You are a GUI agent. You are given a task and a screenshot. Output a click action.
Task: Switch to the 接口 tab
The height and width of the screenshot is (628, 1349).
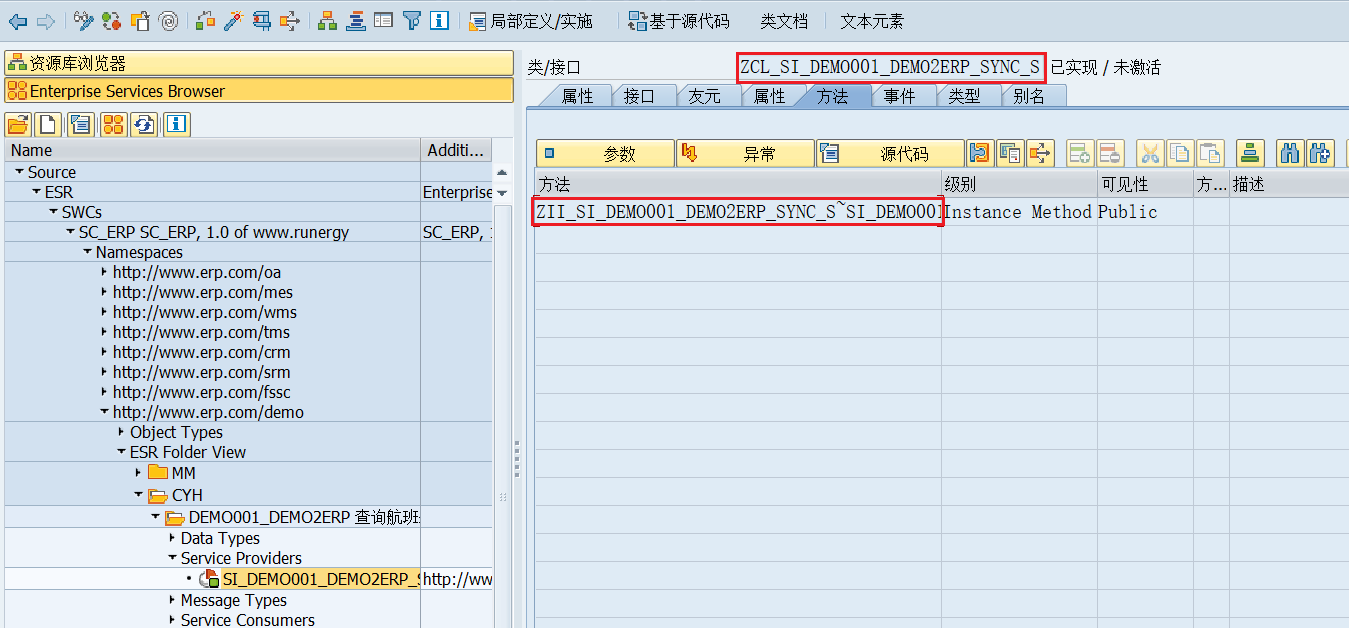click(x=639, y=96)
